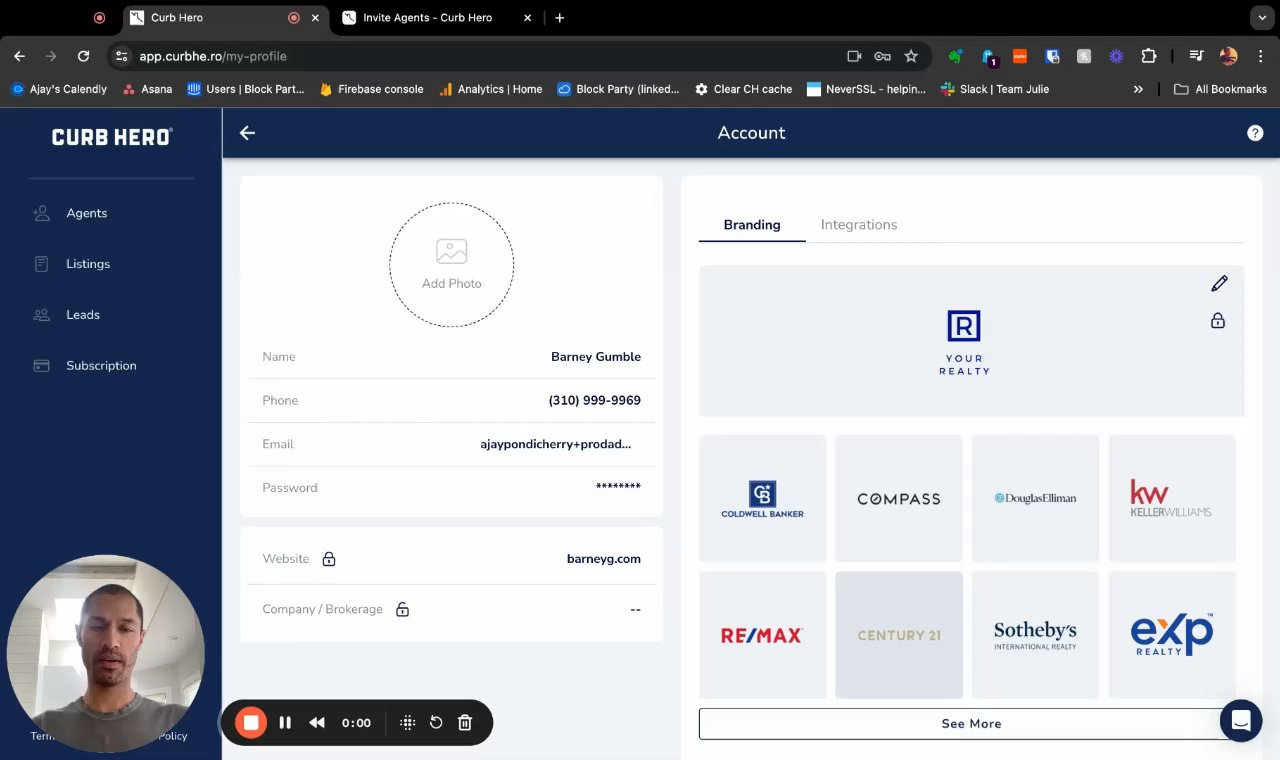The width and height of the screenshot is (1280, 760).
Task: Open the help question mark icon
Action: (1255, 133)
